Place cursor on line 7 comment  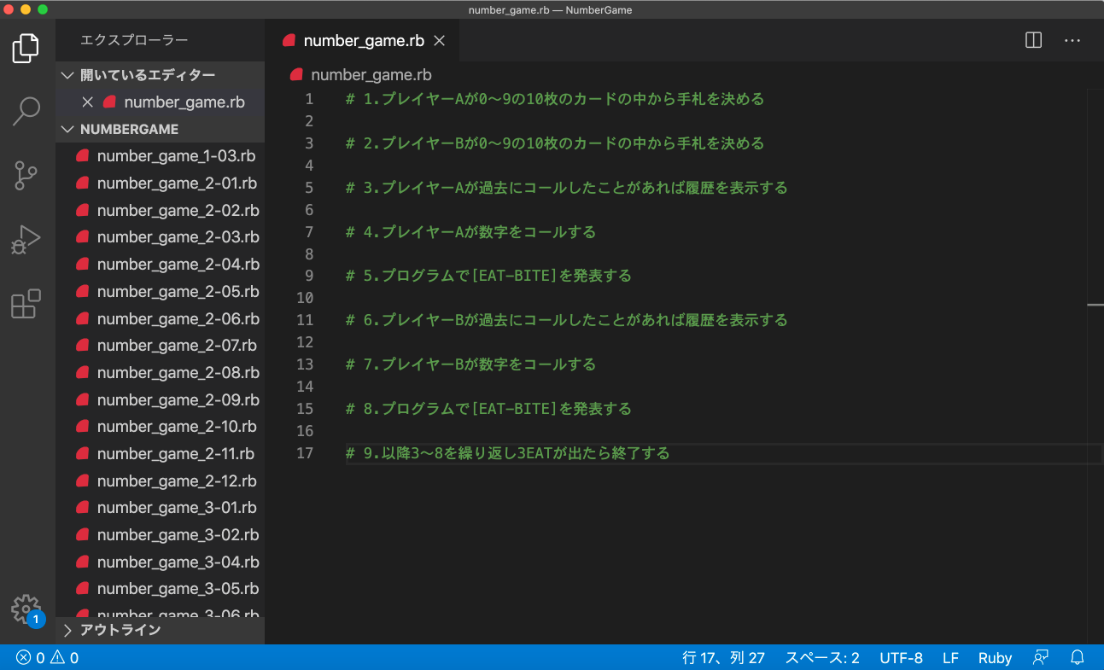click(x=470, y=232)
